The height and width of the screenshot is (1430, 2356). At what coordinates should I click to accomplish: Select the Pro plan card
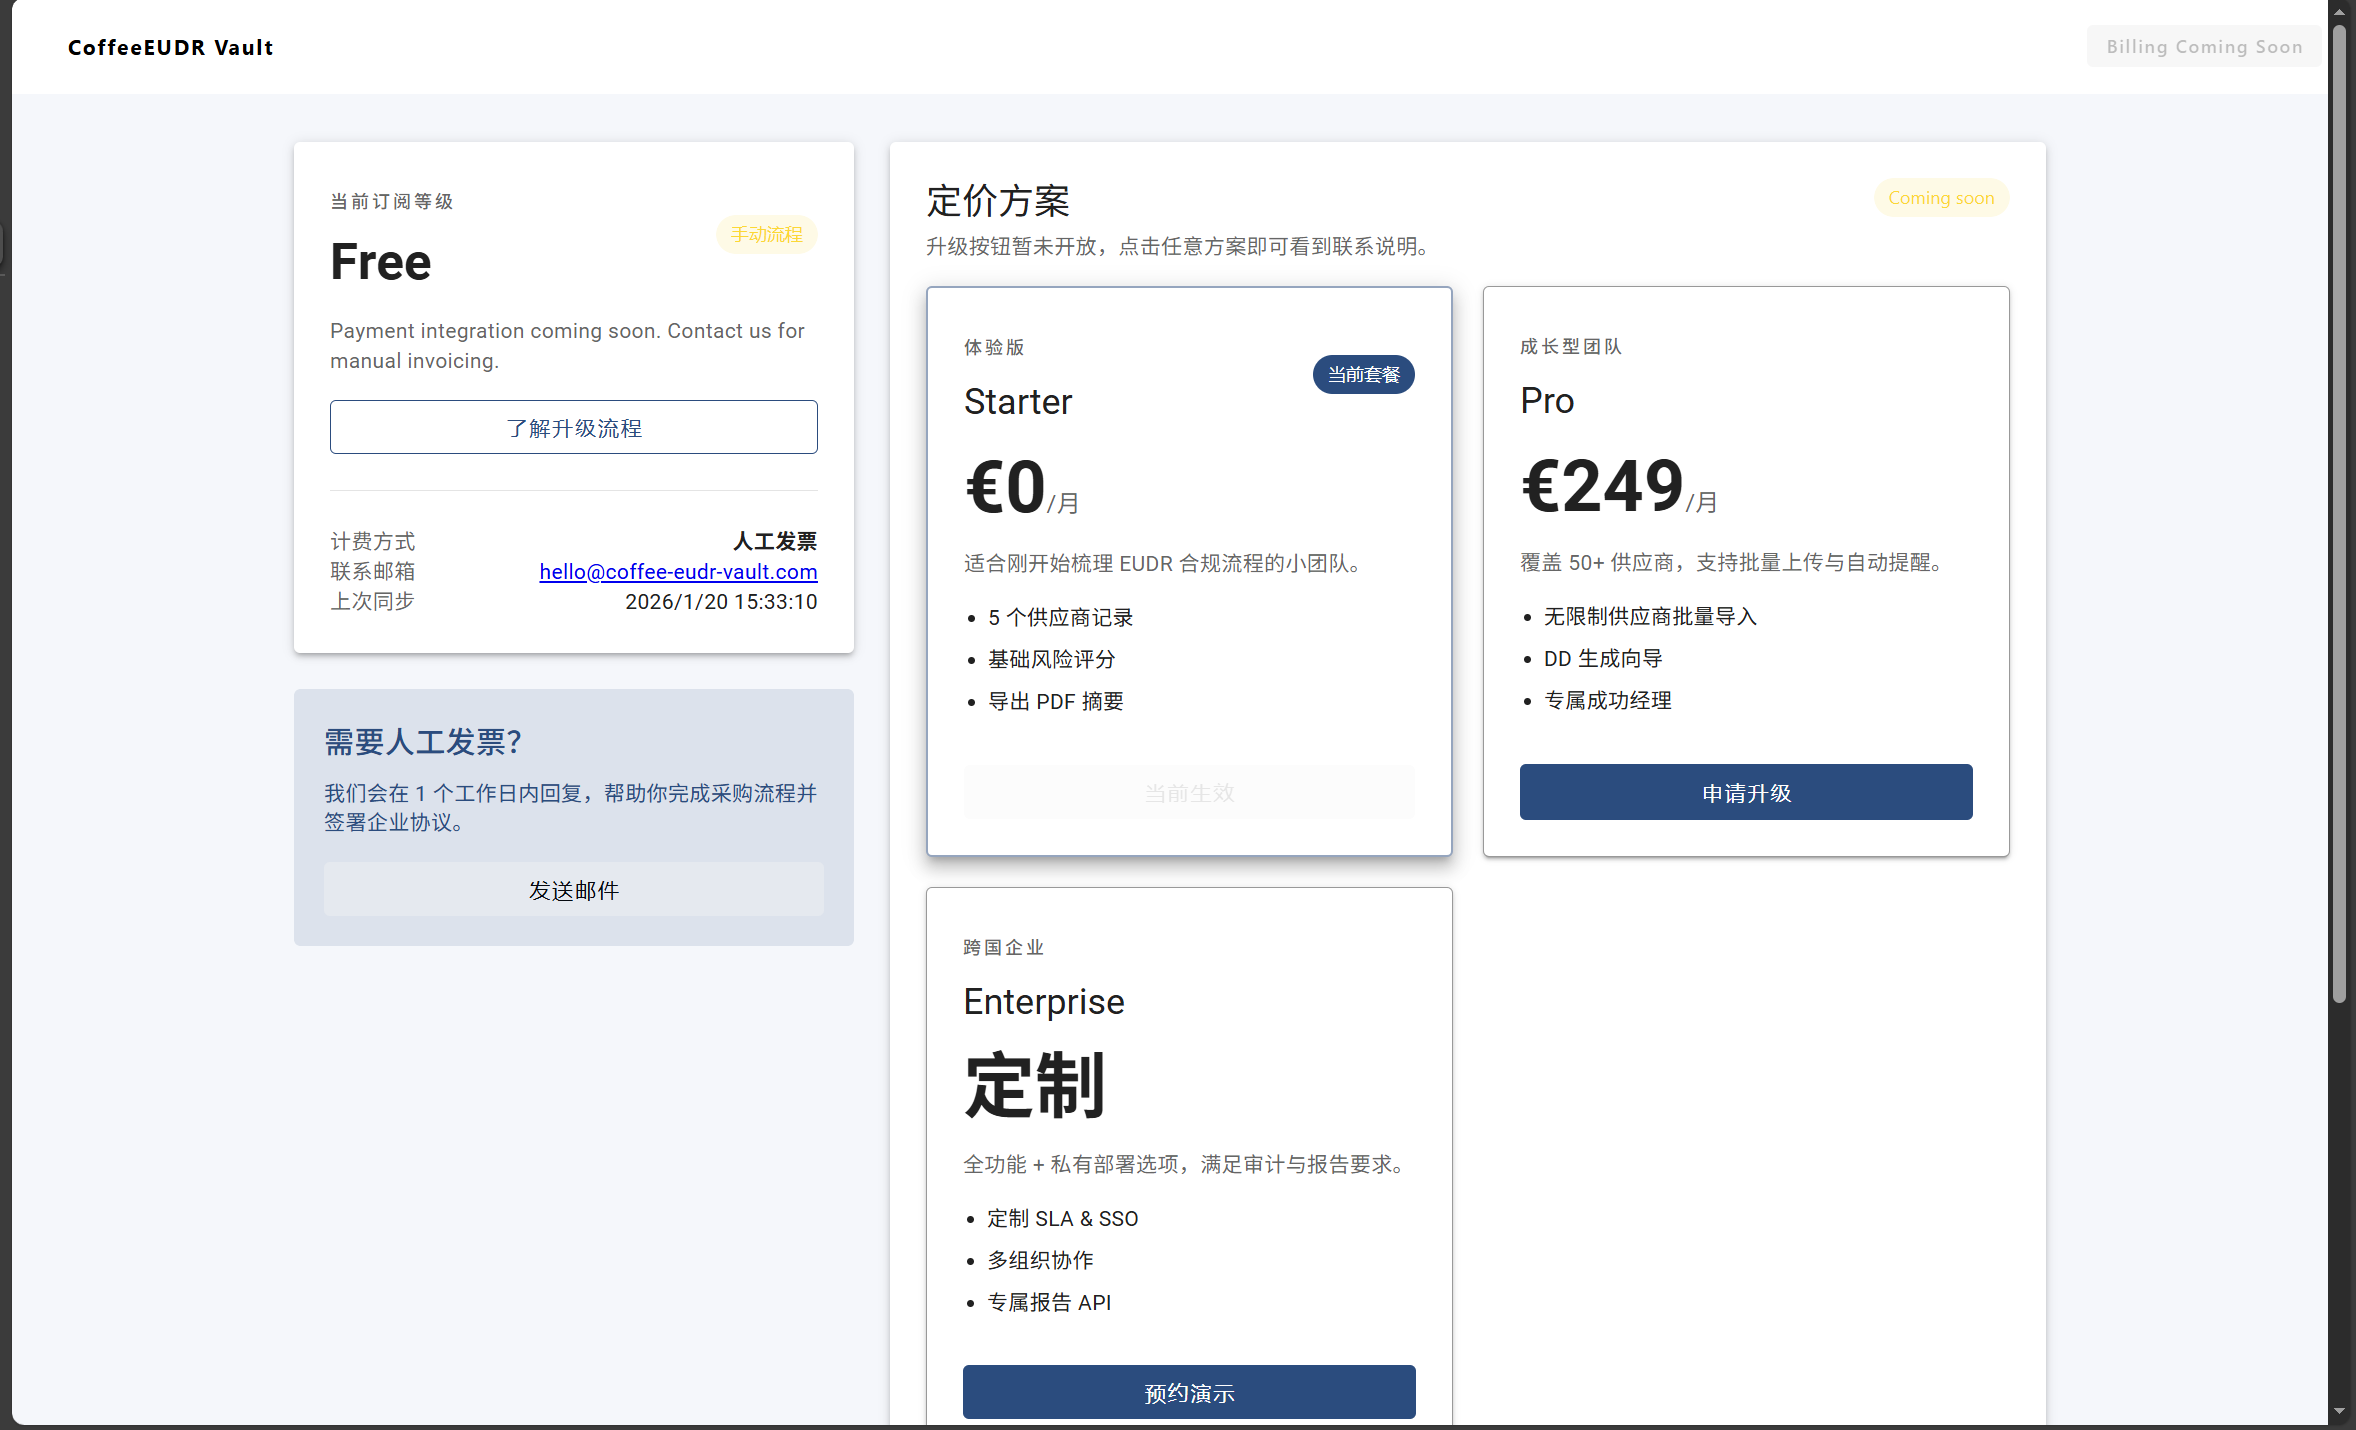(1745, 571)
